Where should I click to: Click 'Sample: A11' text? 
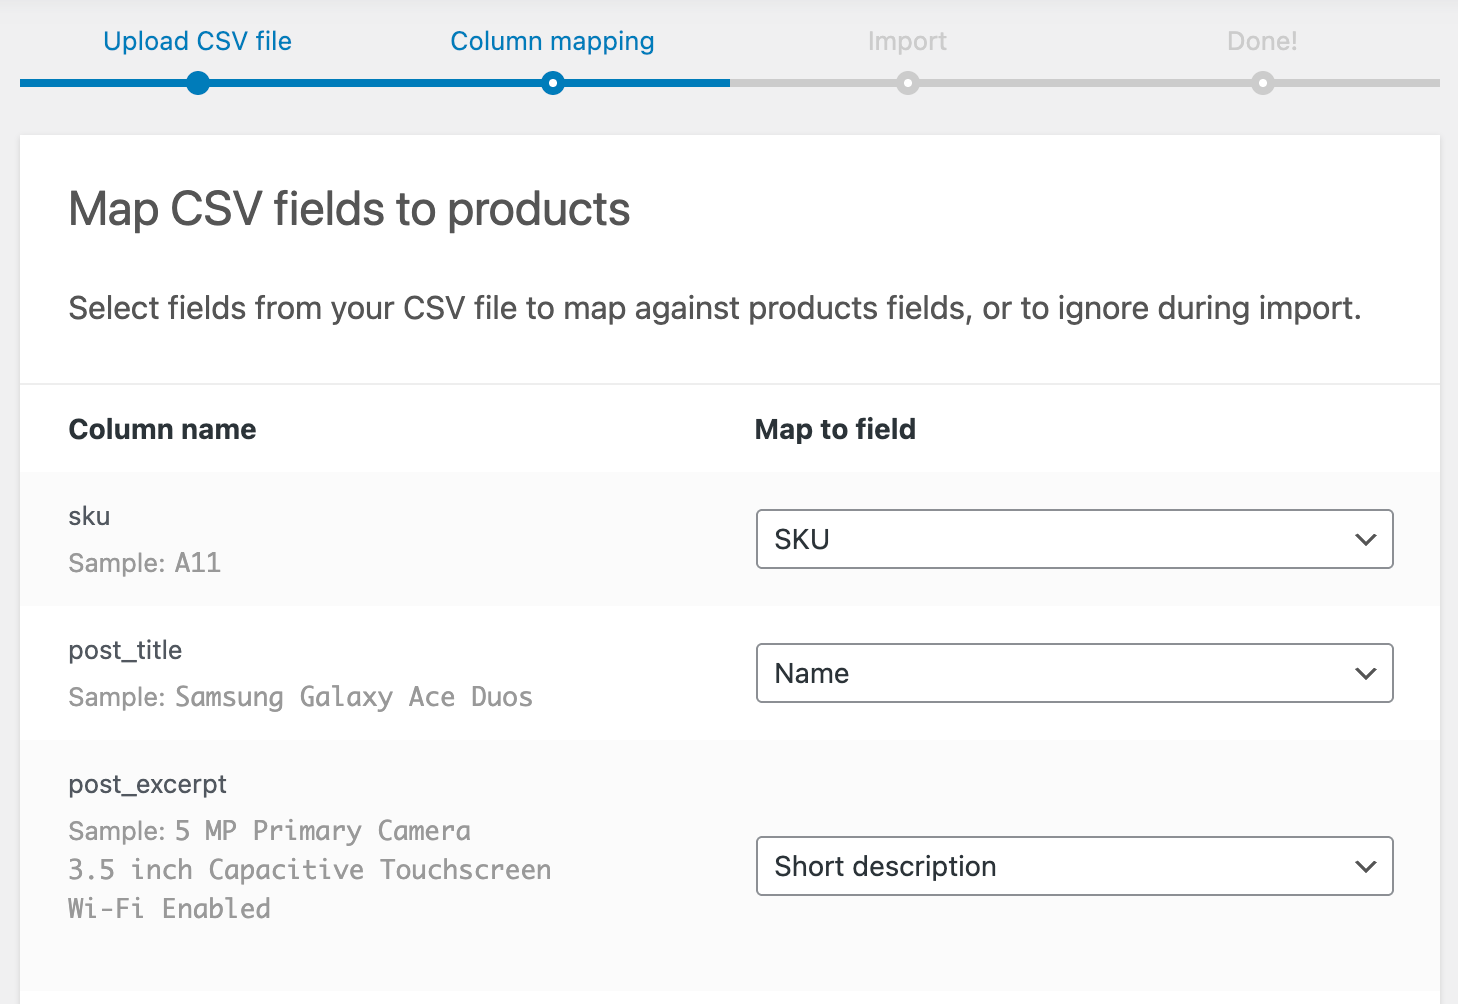pos(144,563)
